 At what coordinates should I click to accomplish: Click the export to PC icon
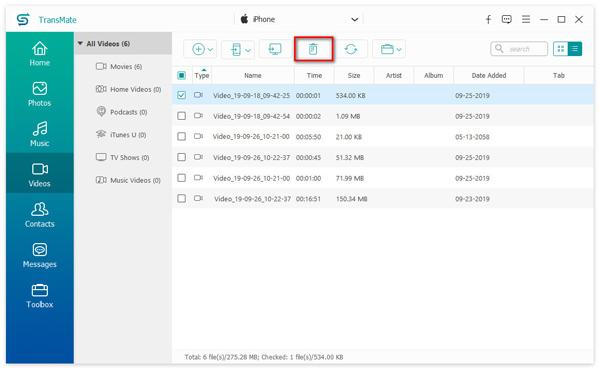(275, 49)
